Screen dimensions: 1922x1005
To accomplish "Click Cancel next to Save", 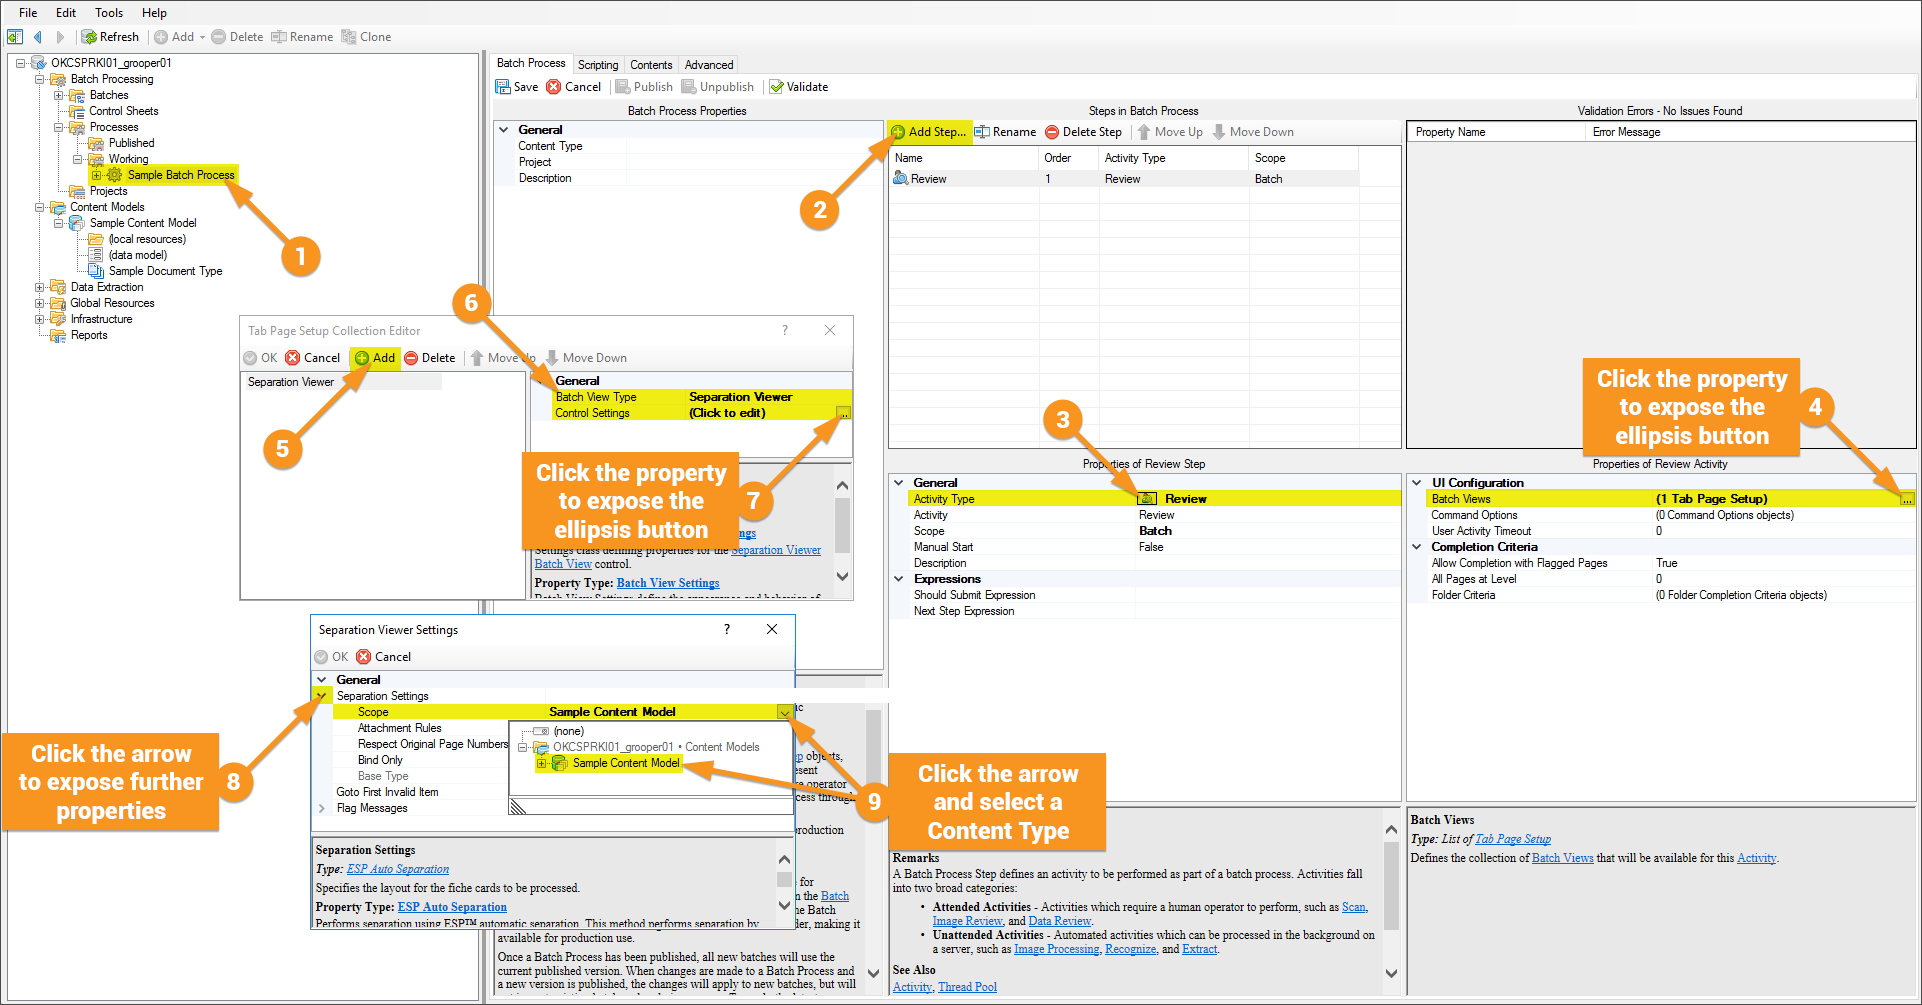I will [574, 87].
